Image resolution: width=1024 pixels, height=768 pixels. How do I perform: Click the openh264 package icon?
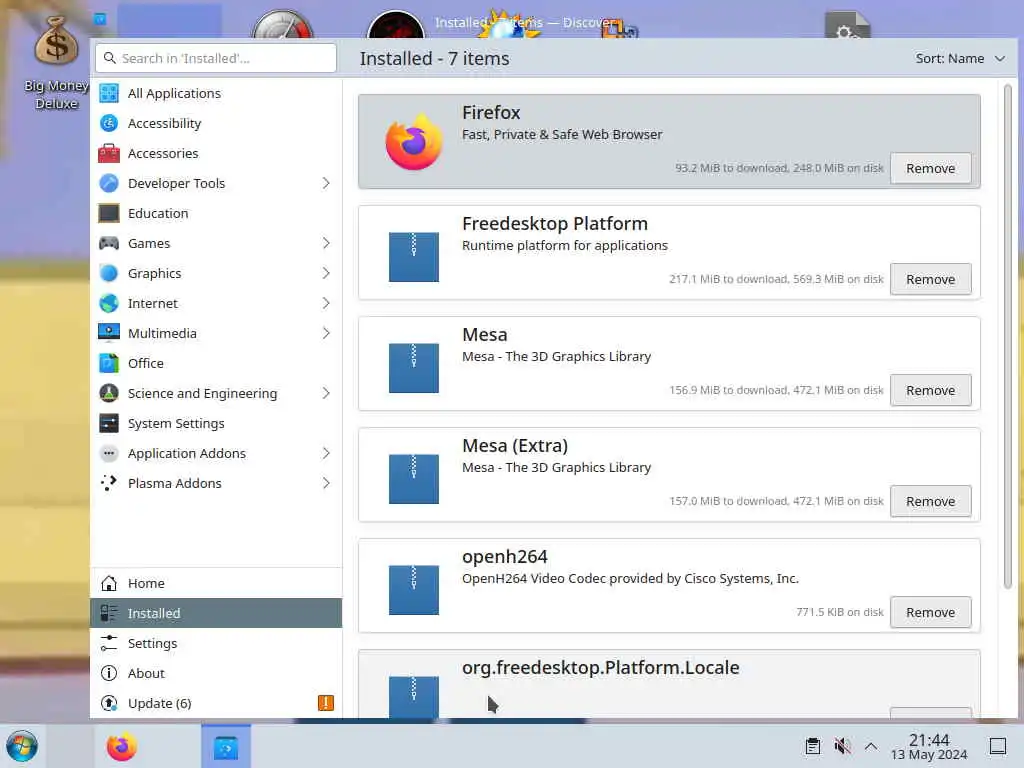pyautogui.click(x=413, y=590)
